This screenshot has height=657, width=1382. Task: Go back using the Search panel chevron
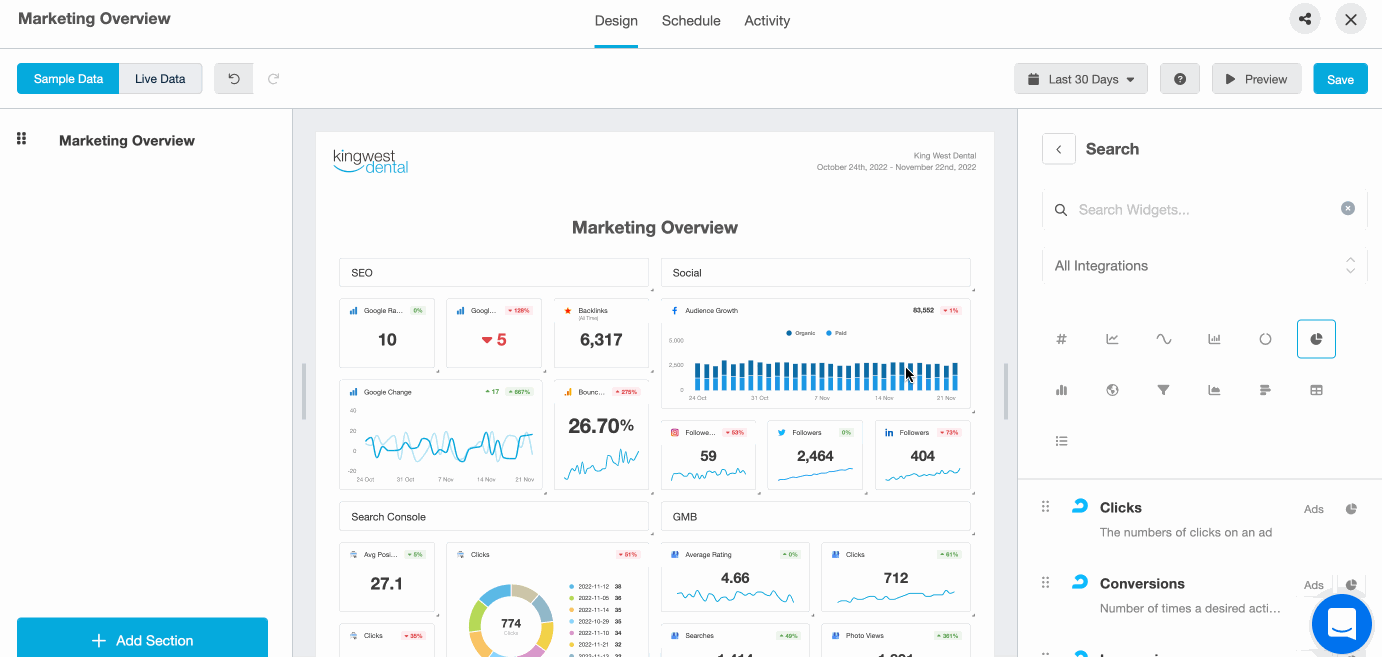(x=1059, y=149)
